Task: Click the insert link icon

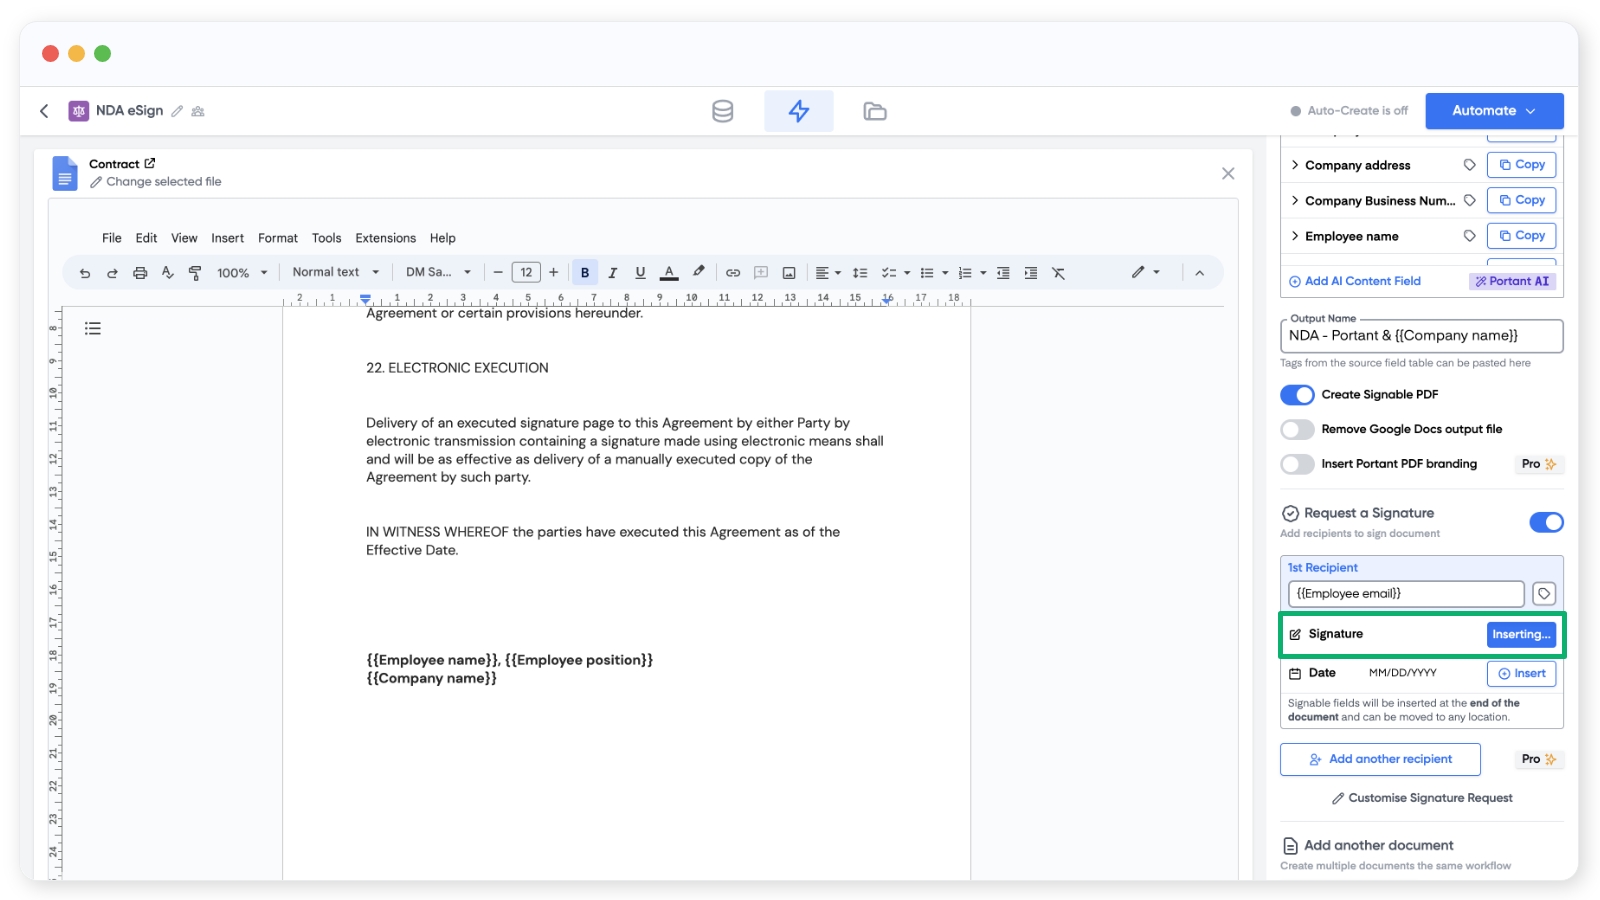Action: 733,273
